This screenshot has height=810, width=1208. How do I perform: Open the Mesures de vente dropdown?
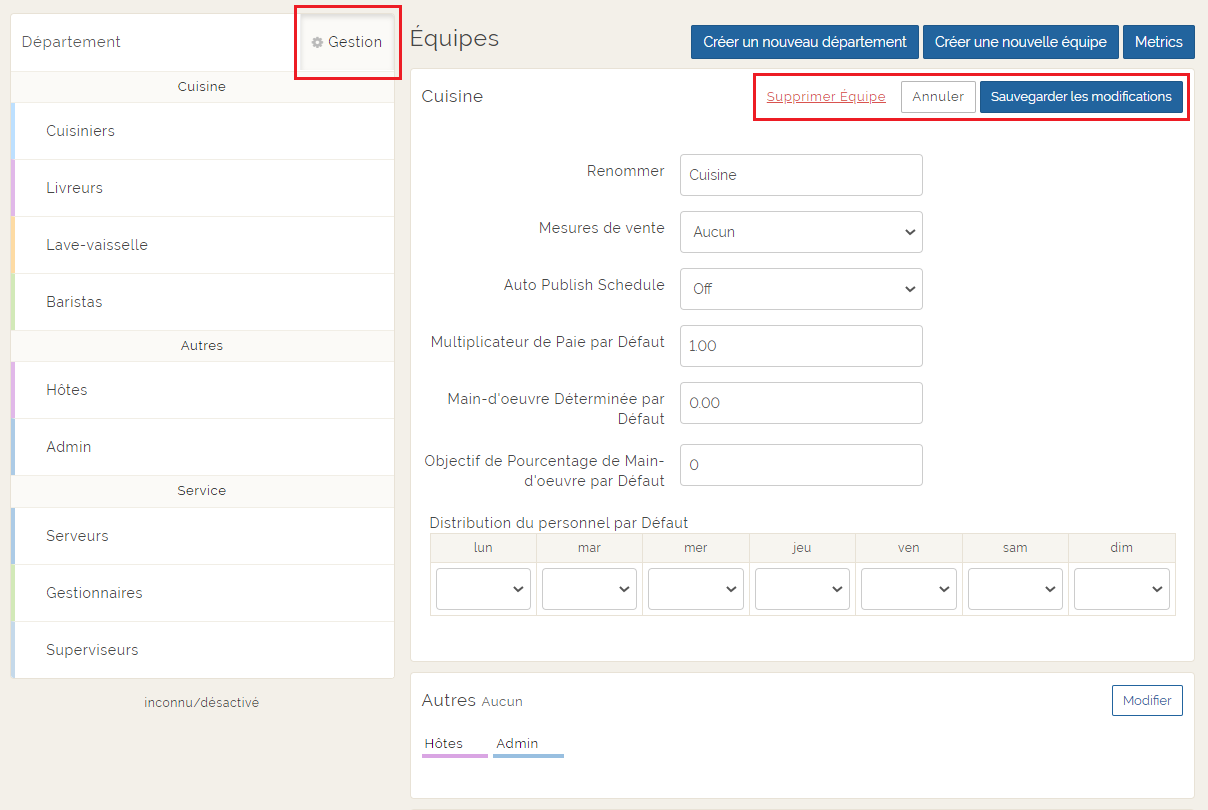801,232
